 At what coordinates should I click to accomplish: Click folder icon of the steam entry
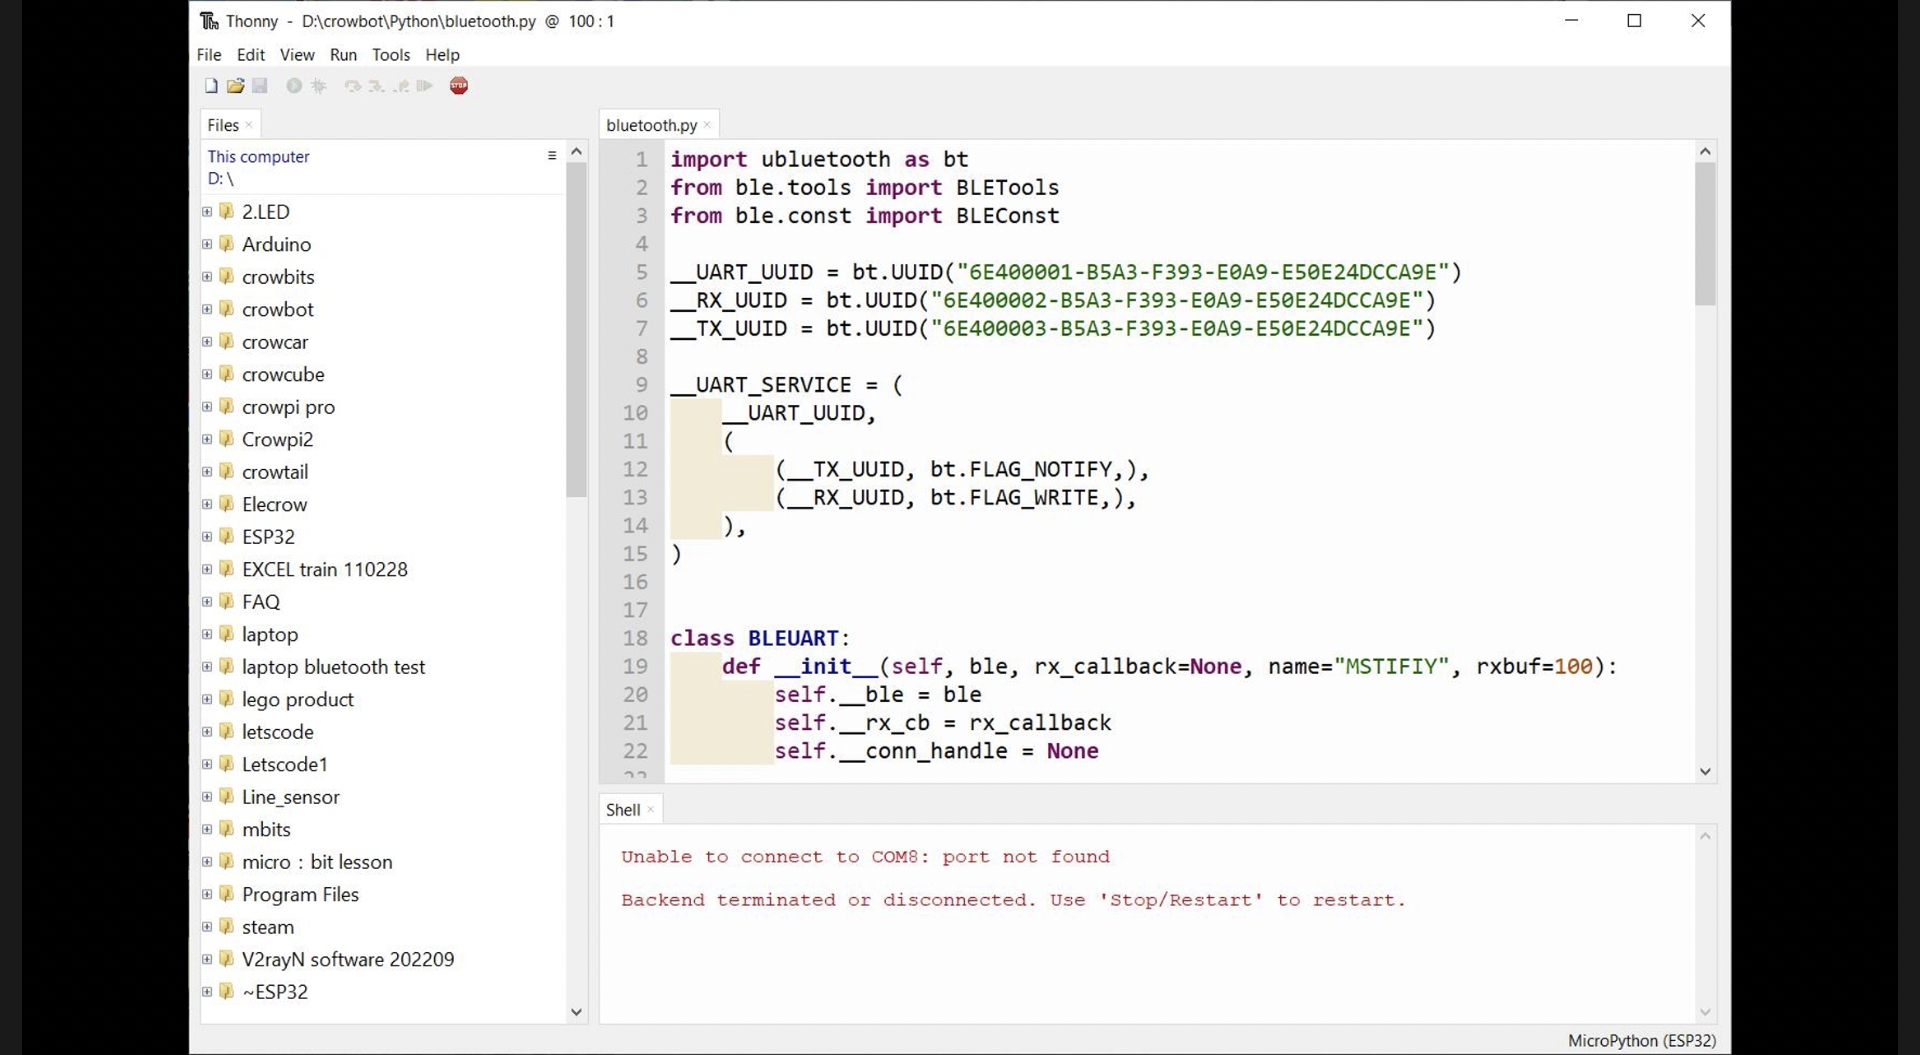(x=227, y=927)
